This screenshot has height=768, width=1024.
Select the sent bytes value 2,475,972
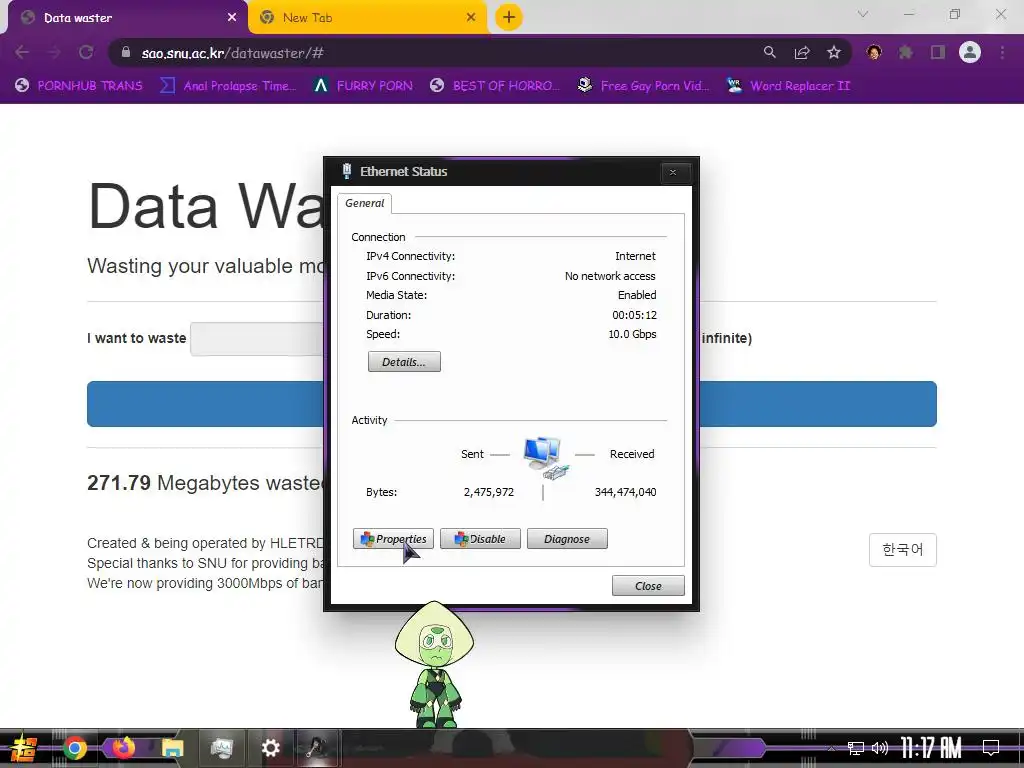point(488,492)
